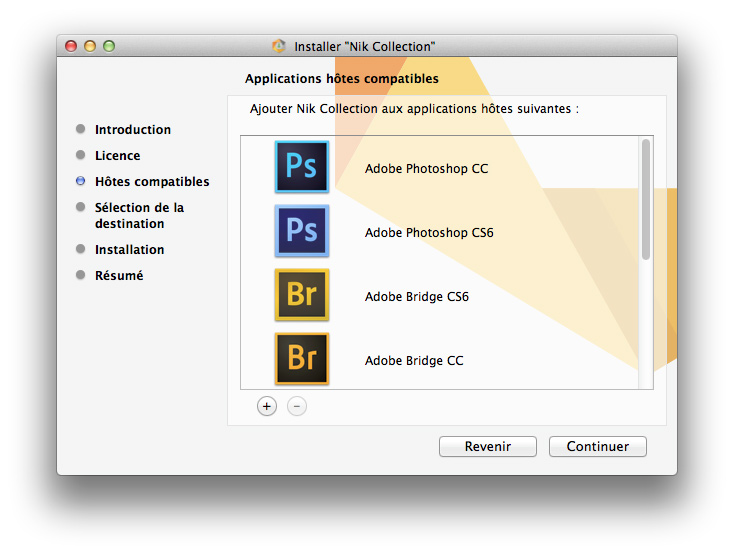
Task: Click Continuer to proceed
Action: pyautogui.click(x=598, y=446)
